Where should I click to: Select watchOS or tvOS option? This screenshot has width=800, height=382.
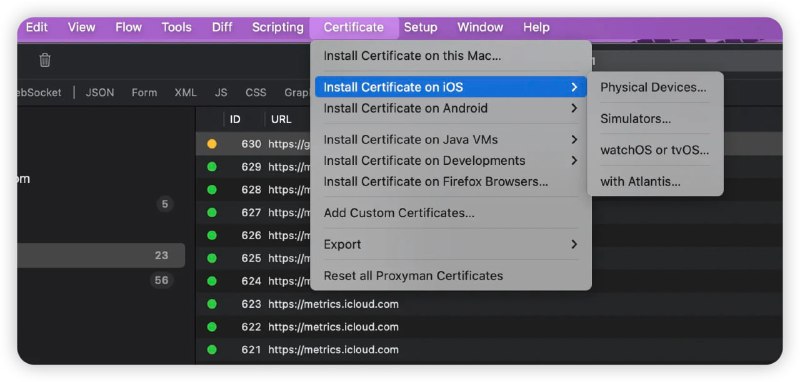[655, 150]
